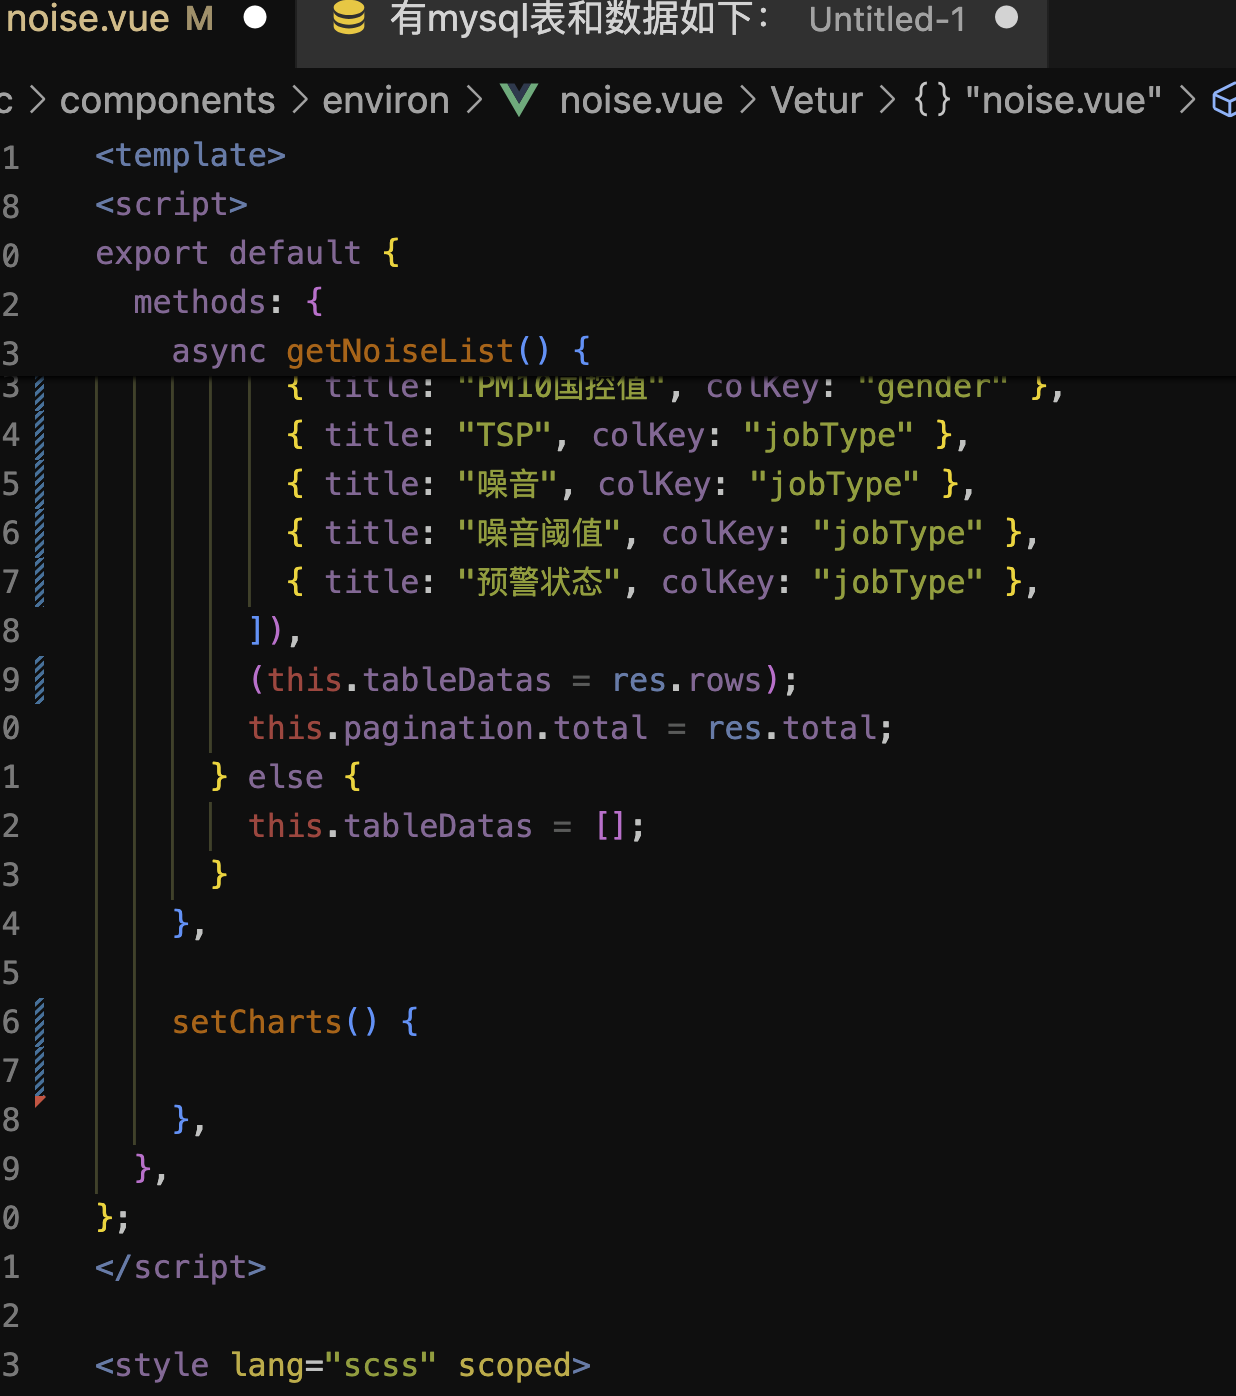Click the setCharts method name
This screenshot has width=1236, height=1396.
[x=257, y=1022]
